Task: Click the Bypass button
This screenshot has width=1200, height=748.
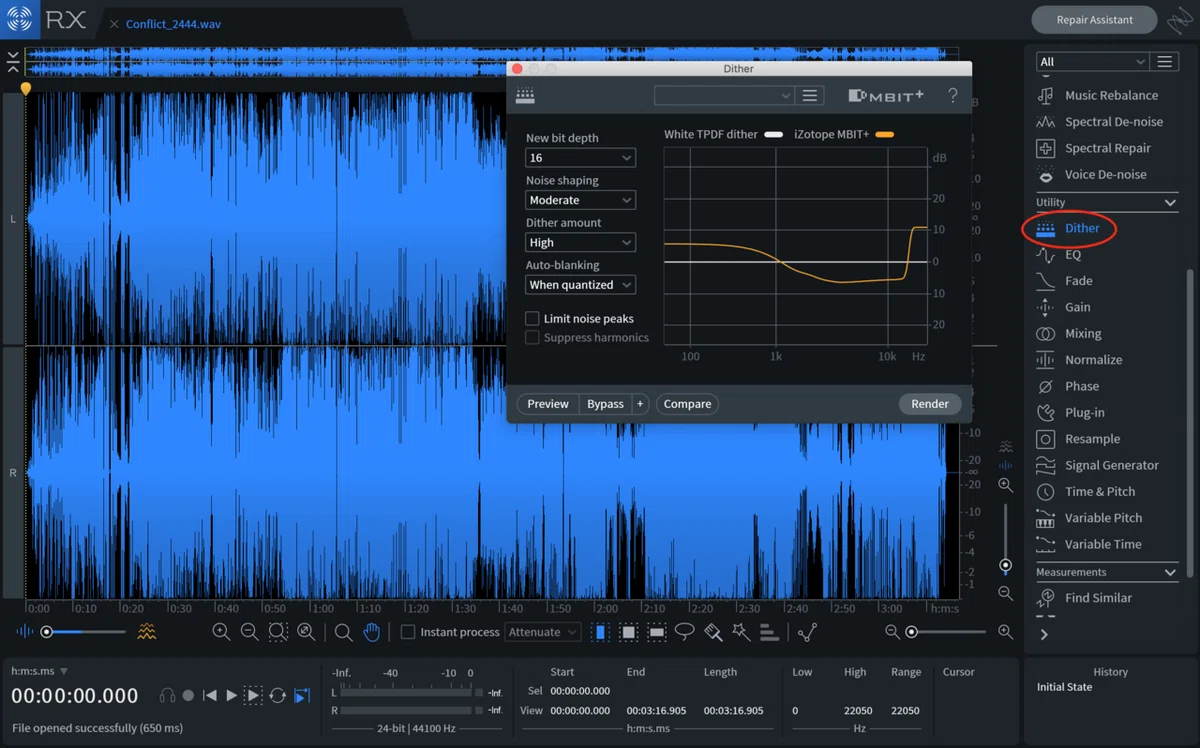Action: point(605,404)
